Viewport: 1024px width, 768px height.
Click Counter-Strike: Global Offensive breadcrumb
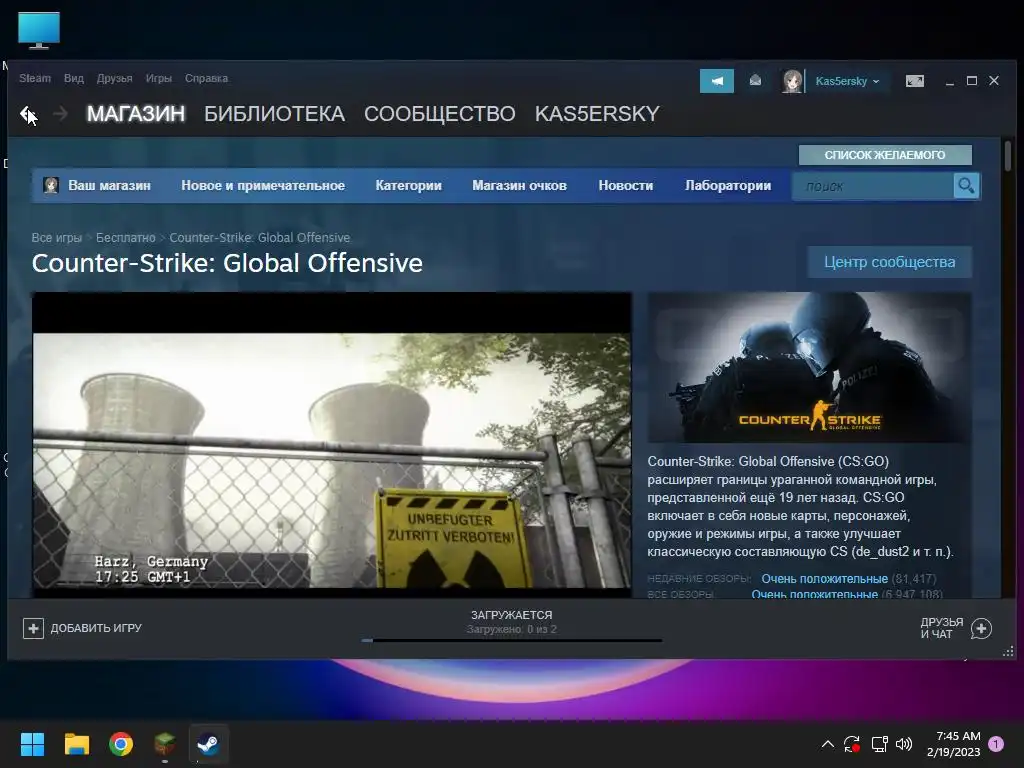[x=259, y=238]
